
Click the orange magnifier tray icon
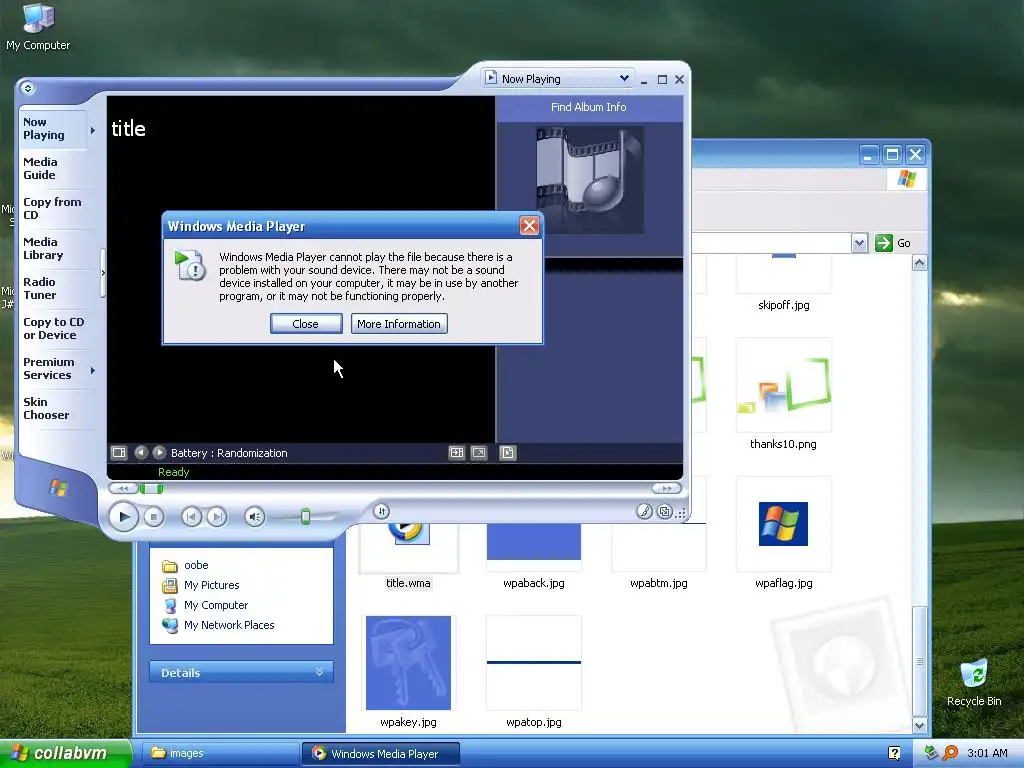click(x=950, y=753)
